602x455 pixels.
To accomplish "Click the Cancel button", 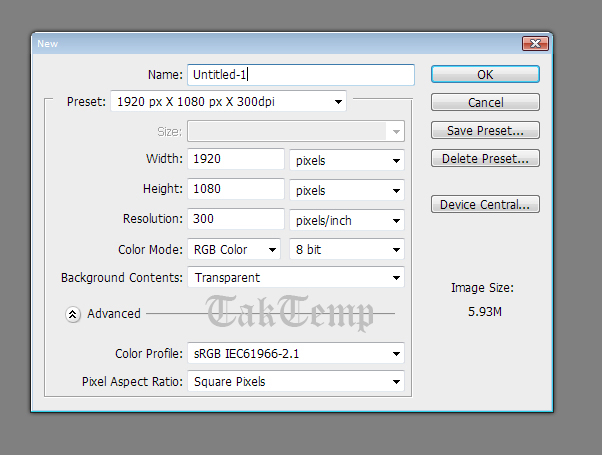I will (x=485, y=102).
